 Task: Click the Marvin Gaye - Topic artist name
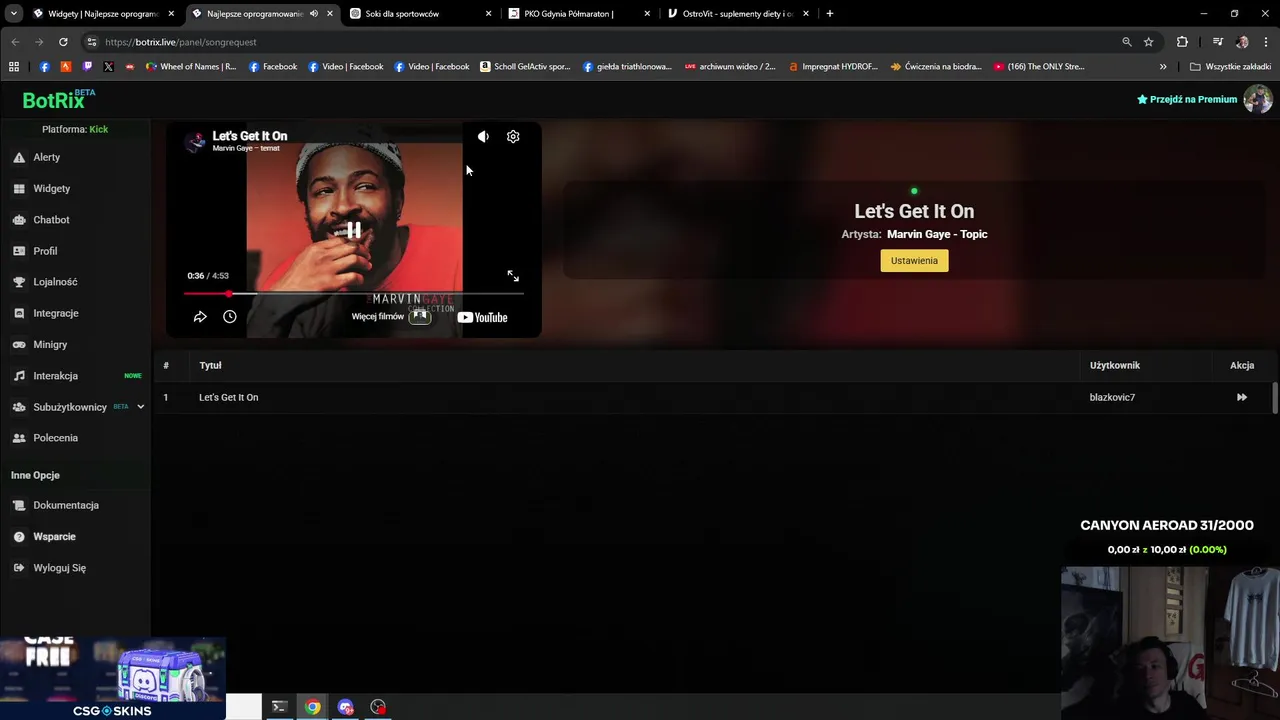(937, 234)
